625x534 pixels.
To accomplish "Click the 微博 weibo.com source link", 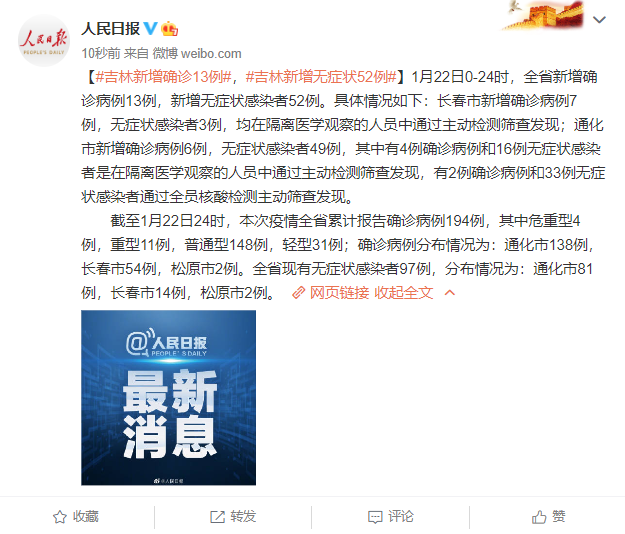I will click(x=197, y=53).
